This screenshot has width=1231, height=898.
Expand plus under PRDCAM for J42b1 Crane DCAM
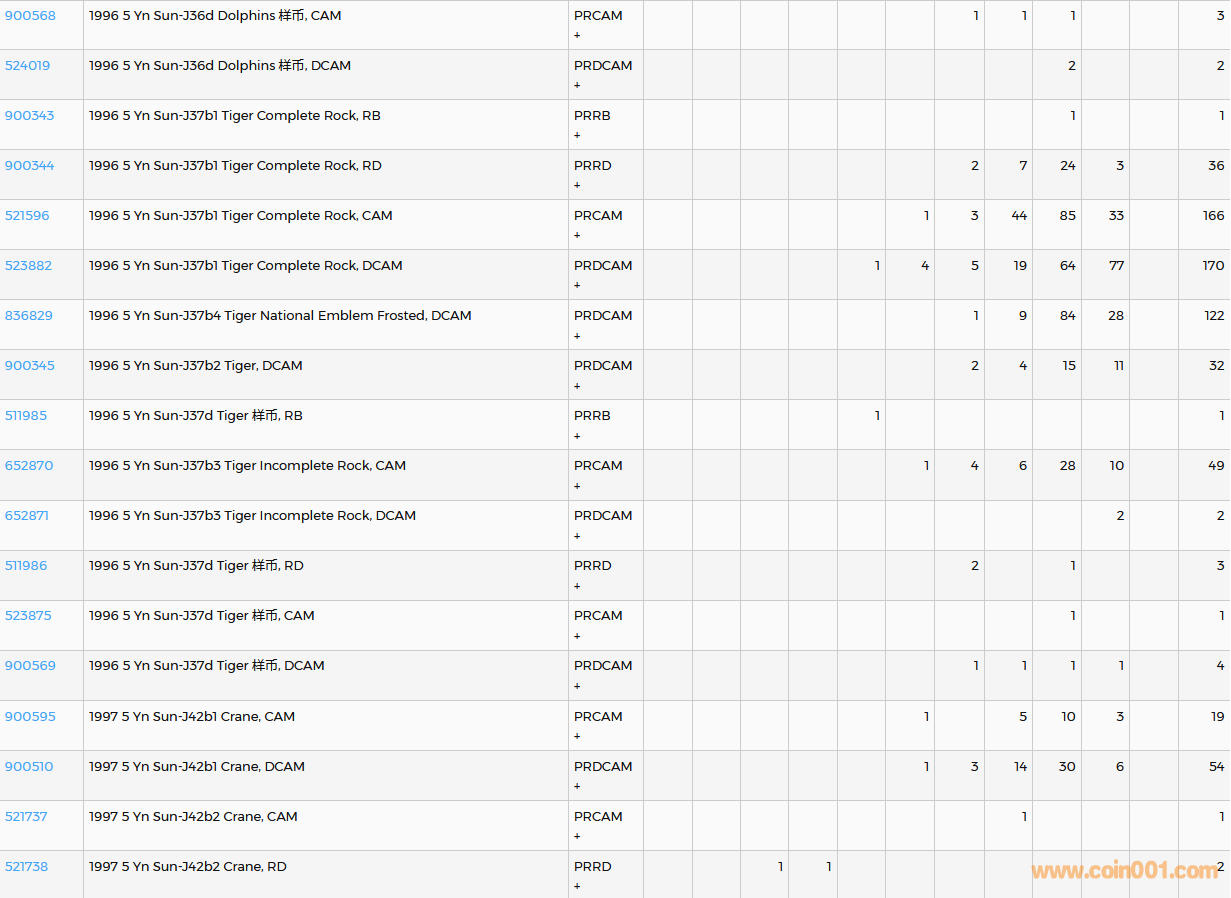point(577,786)
